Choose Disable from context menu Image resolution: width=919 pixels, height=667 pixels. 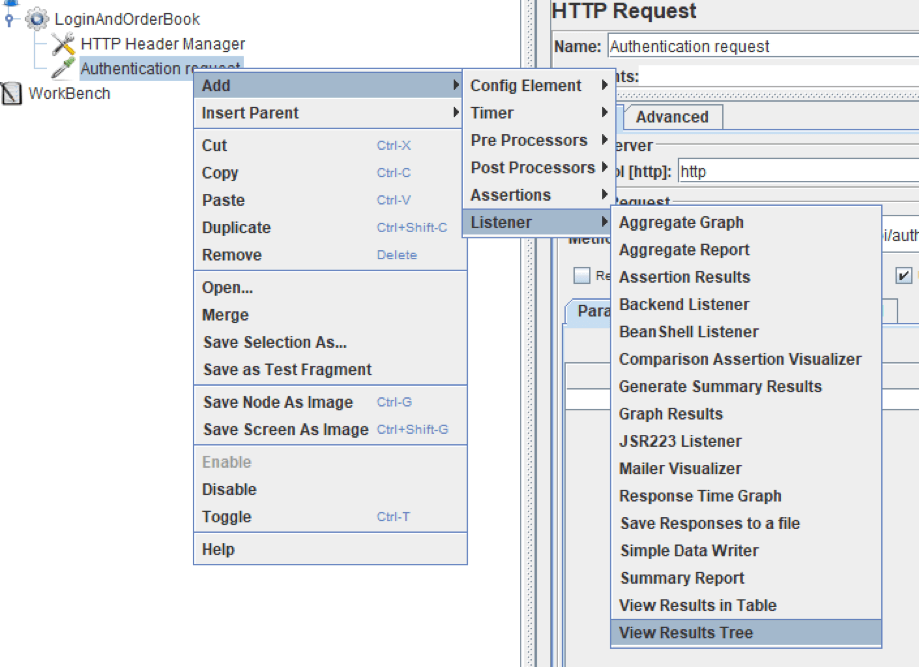click(329, 489)
